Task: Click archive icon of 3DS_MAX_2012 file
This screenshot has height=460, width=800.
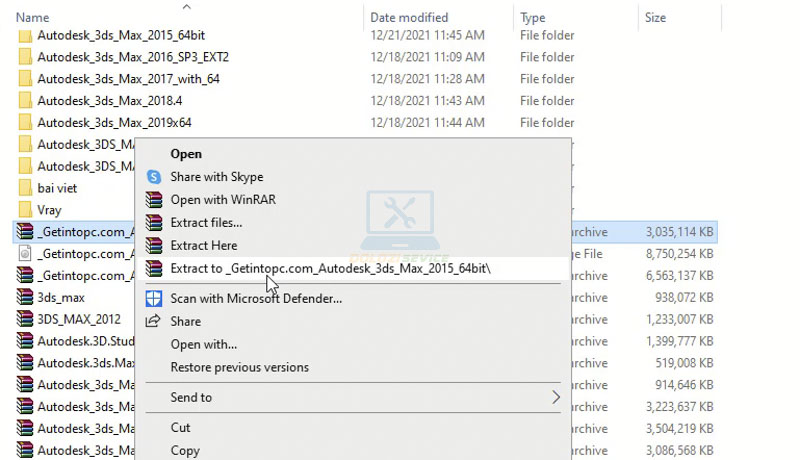Action: point(24,319)
